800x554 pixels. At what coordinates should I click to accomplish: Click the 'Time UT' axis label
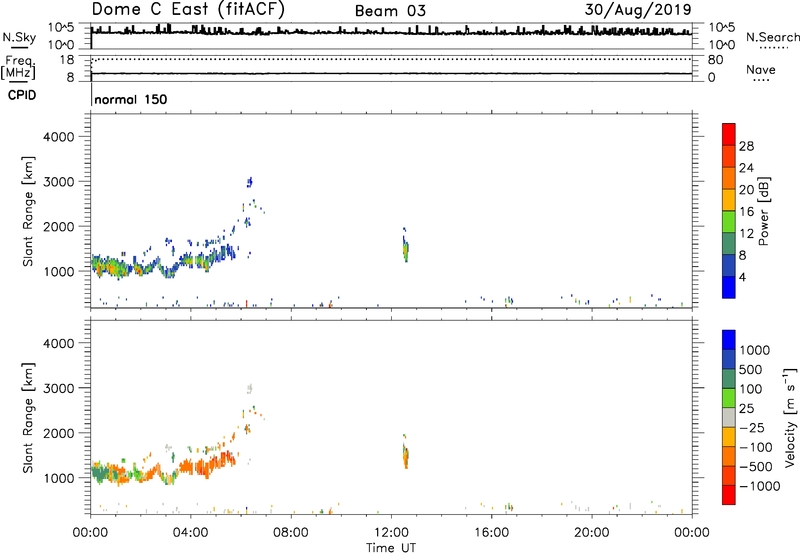[391, 548]
